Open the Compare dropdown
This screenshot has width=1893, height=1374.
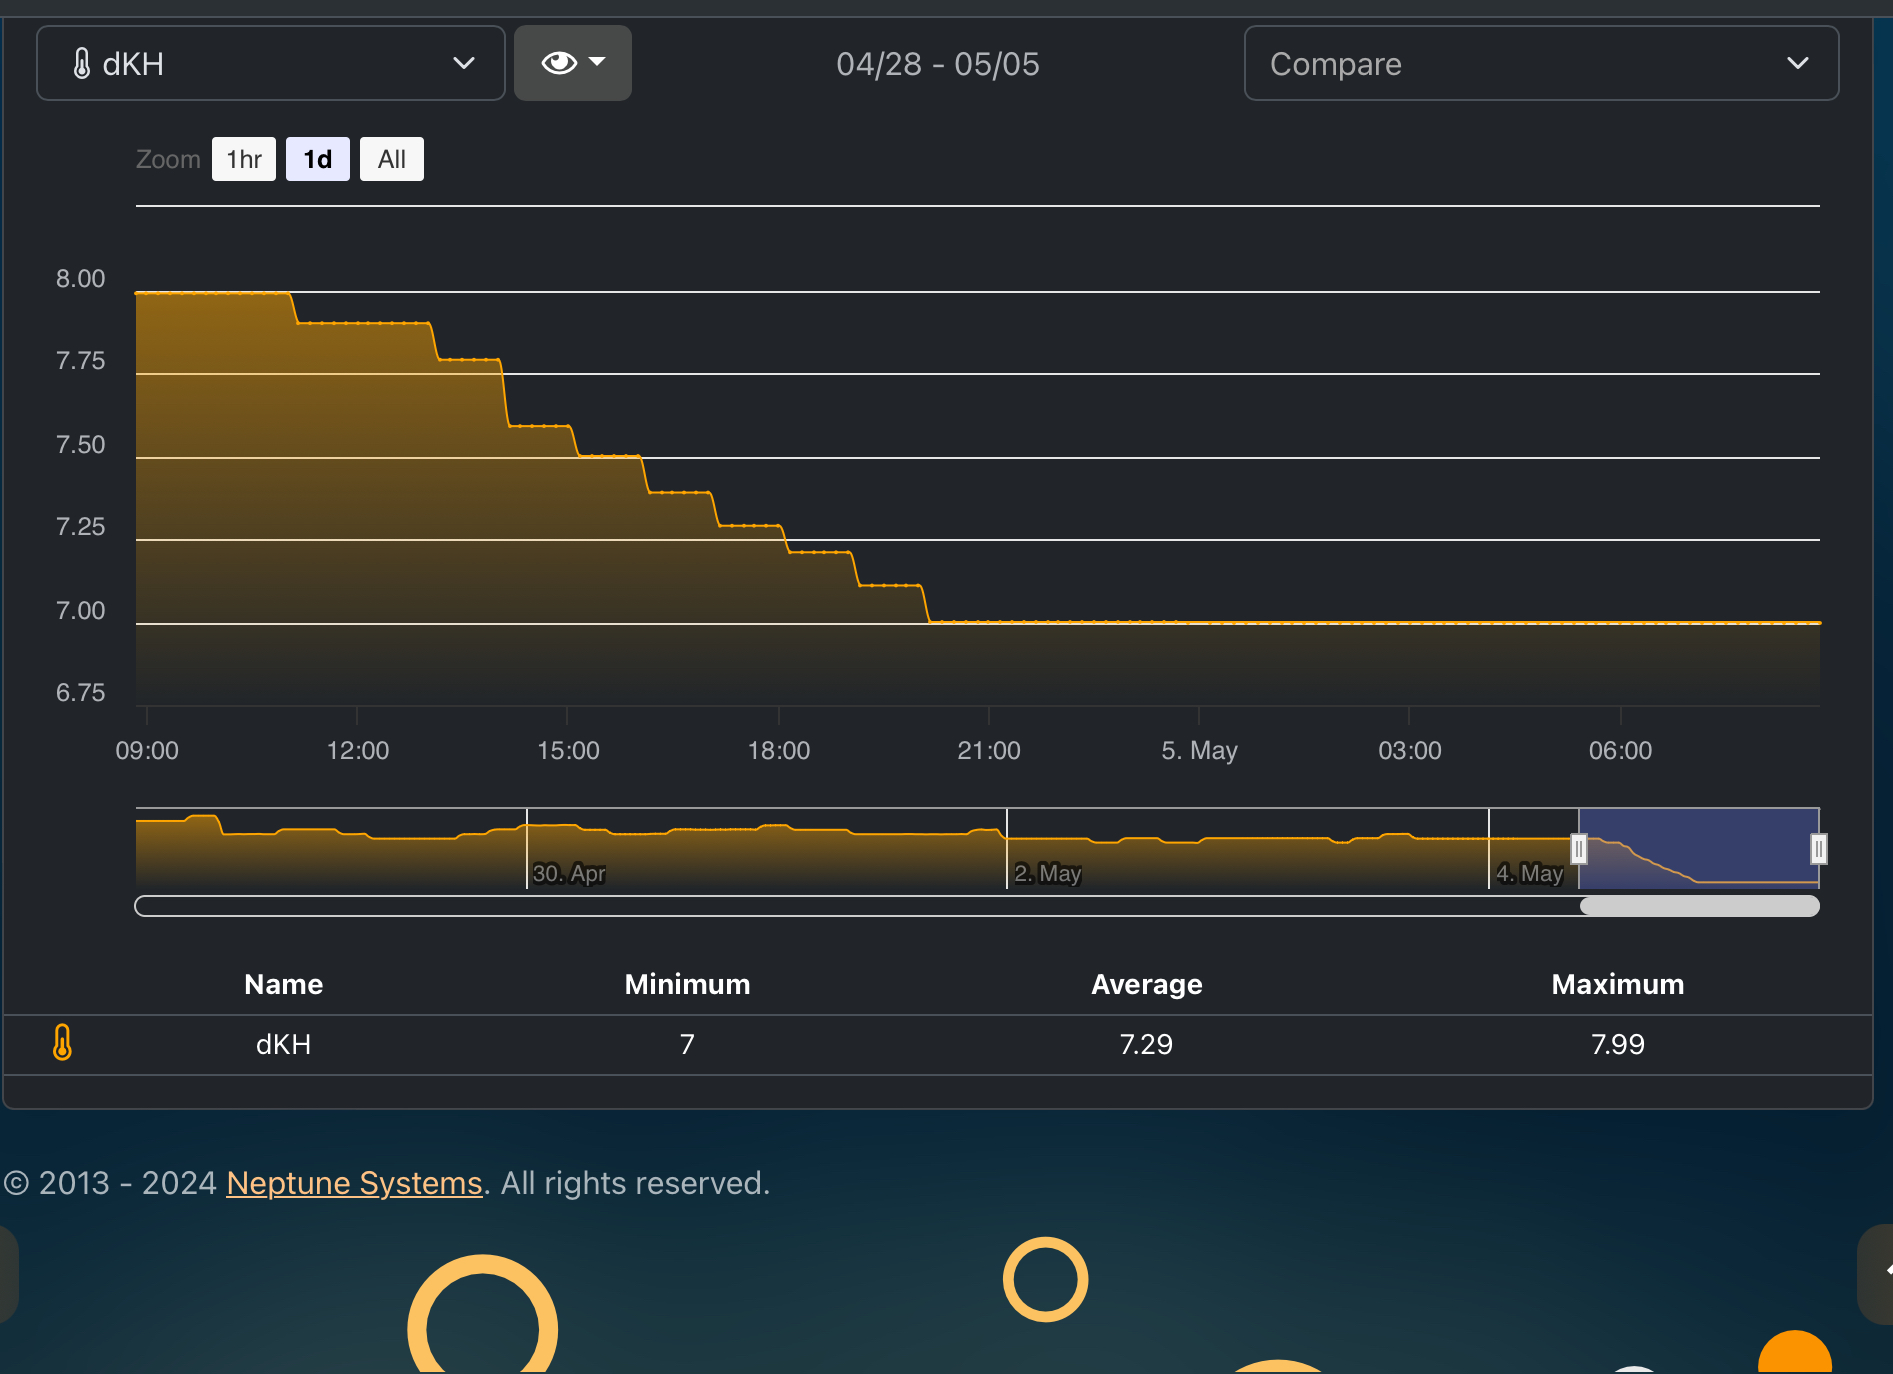(1540, 63)
